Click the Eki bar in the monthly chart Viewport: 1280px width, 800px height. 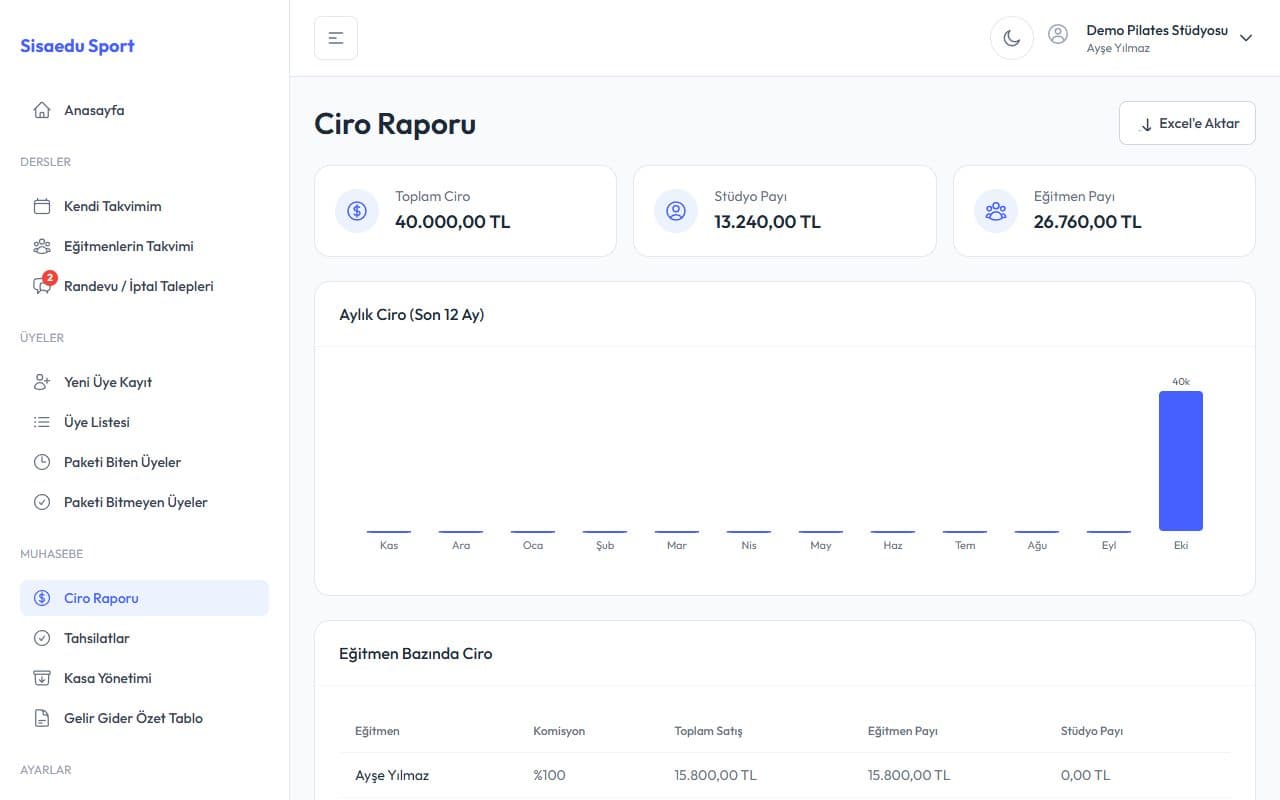[1181, 461]
